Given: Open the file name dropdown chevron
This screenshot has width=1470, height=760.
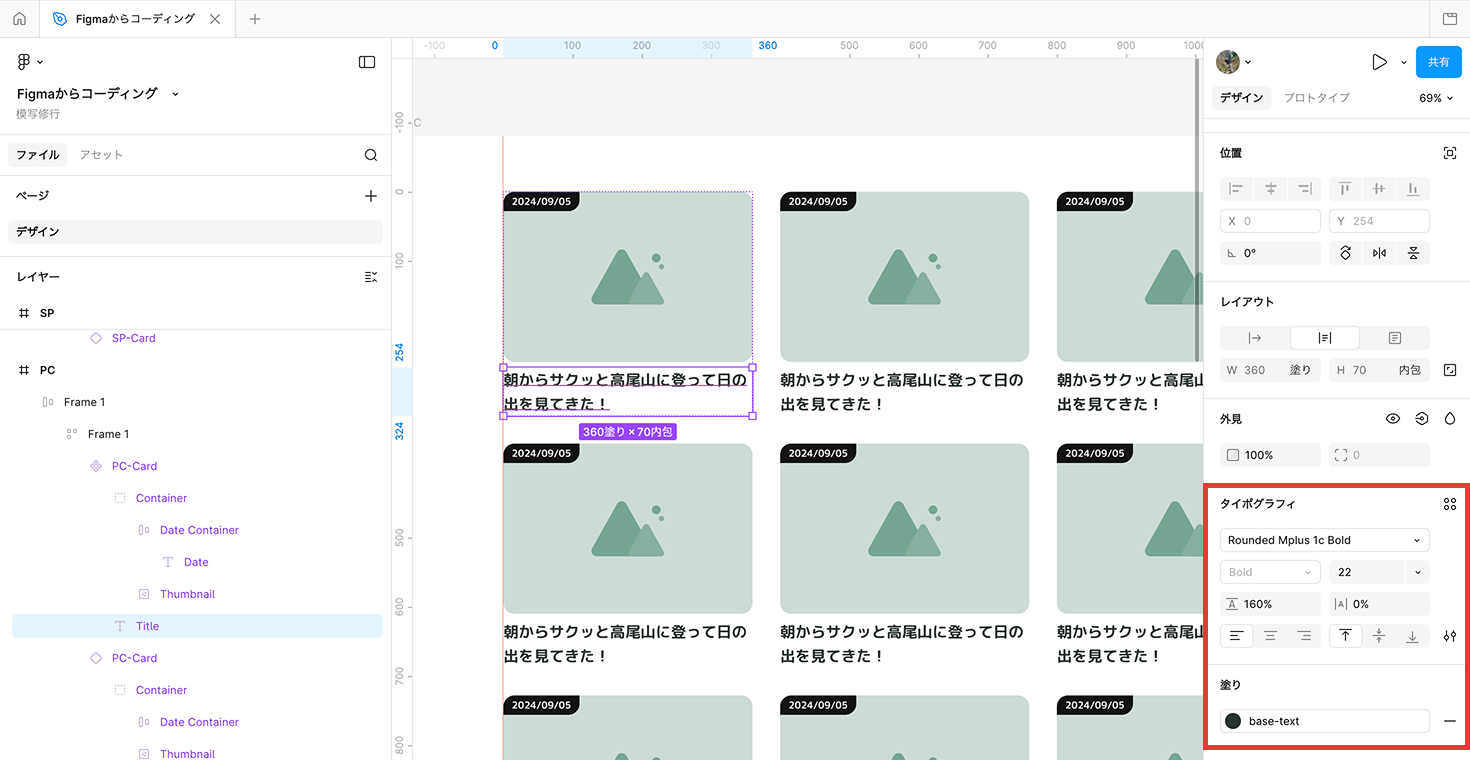Looking at the screenshot, I should [x=176, y=94].
